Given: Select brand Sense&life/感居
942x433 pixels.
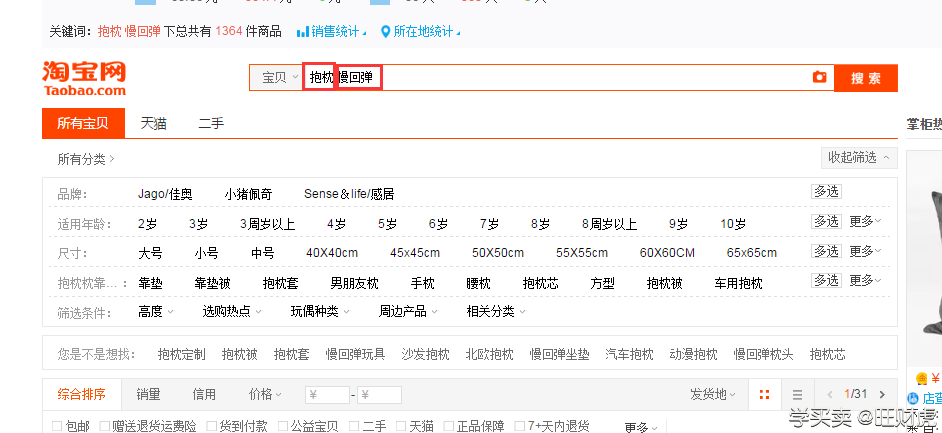Looking at the screenshot, I should pyautogui.click(x=349, y=194).
